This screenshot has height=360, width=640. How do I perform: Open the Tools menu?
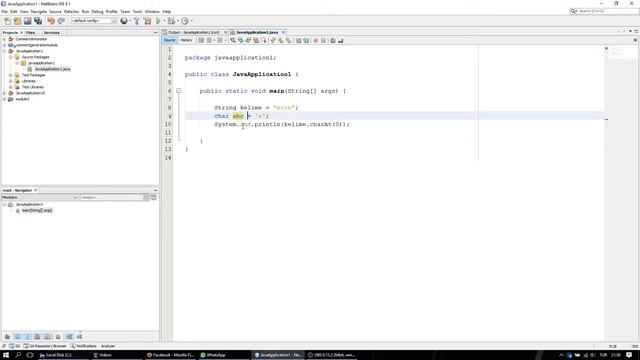[x=137, y=11]
